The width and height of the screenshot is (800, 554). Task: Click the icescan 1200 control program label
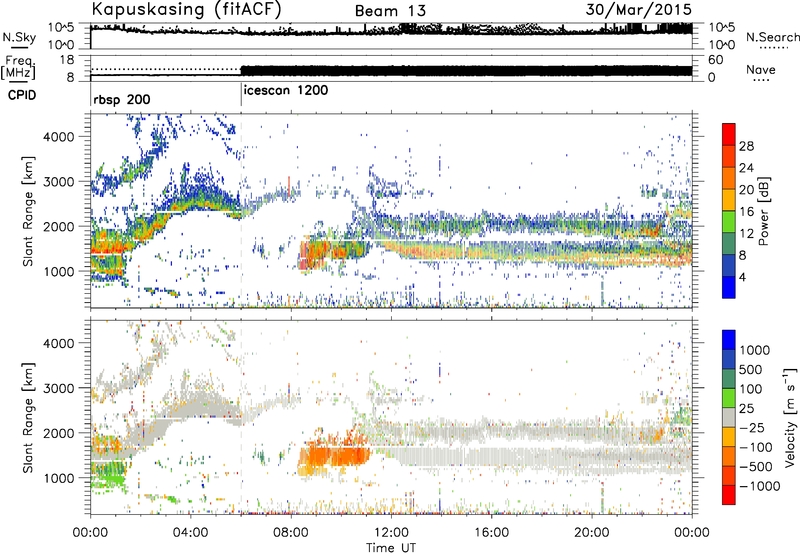pyautogui.click(x=286, y=91)
